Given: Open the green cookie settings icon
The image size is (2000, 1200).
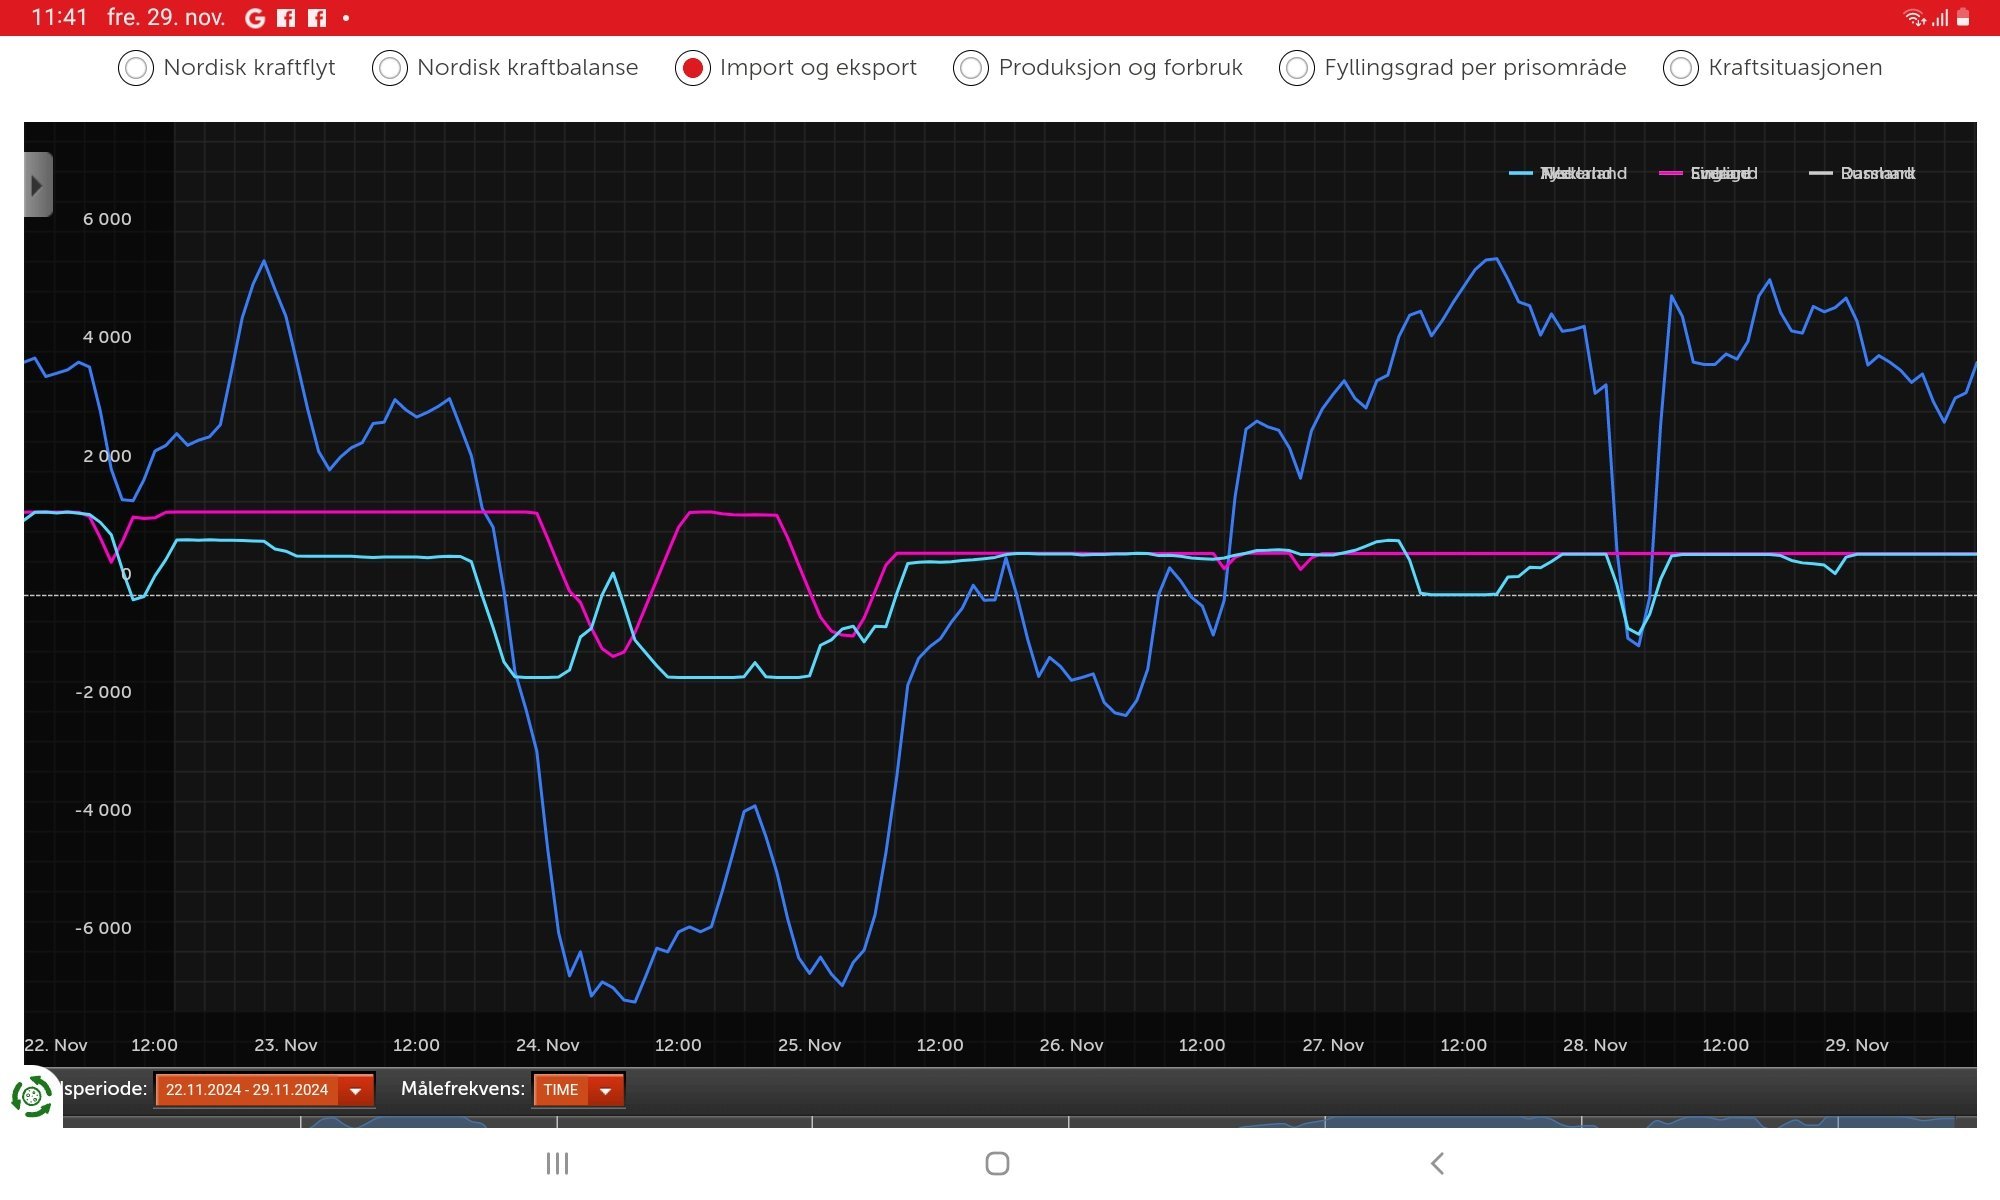Looking at the screenshot, I should click(32, 1097).
